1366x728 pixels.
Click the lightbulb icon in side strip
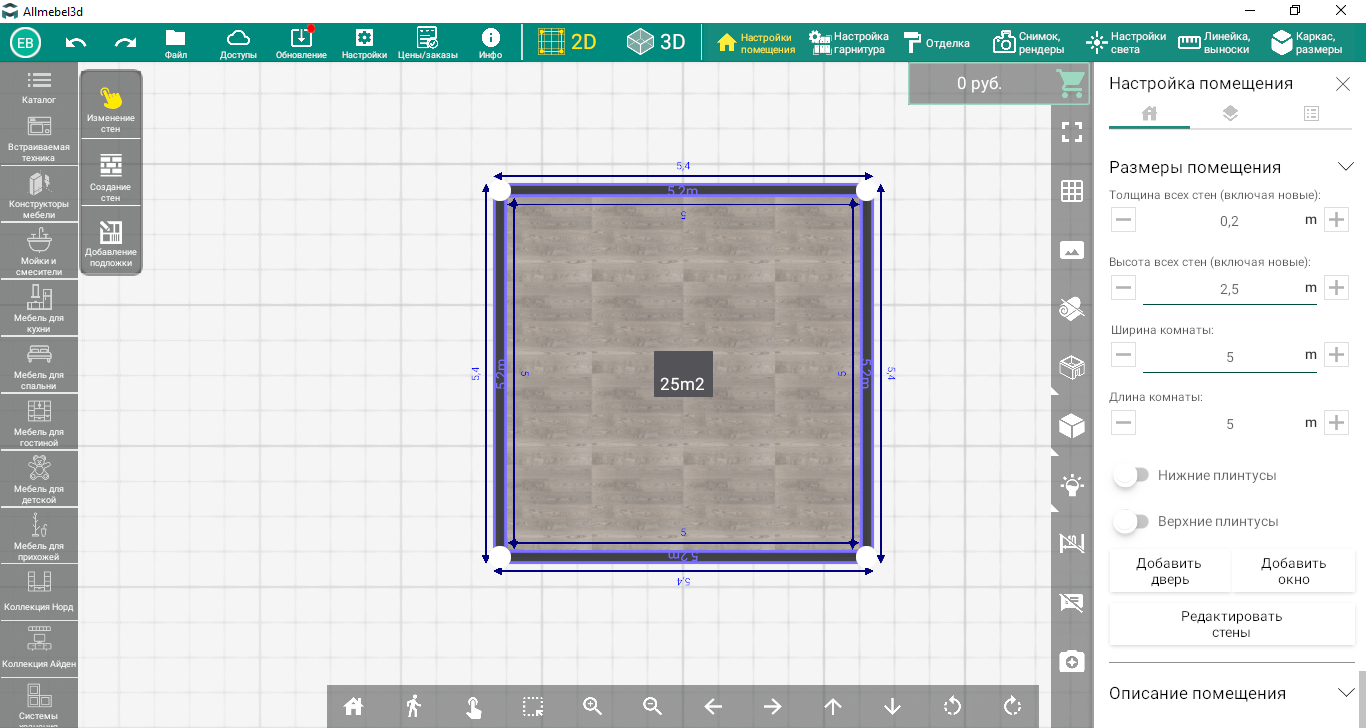coord(1072,486)
